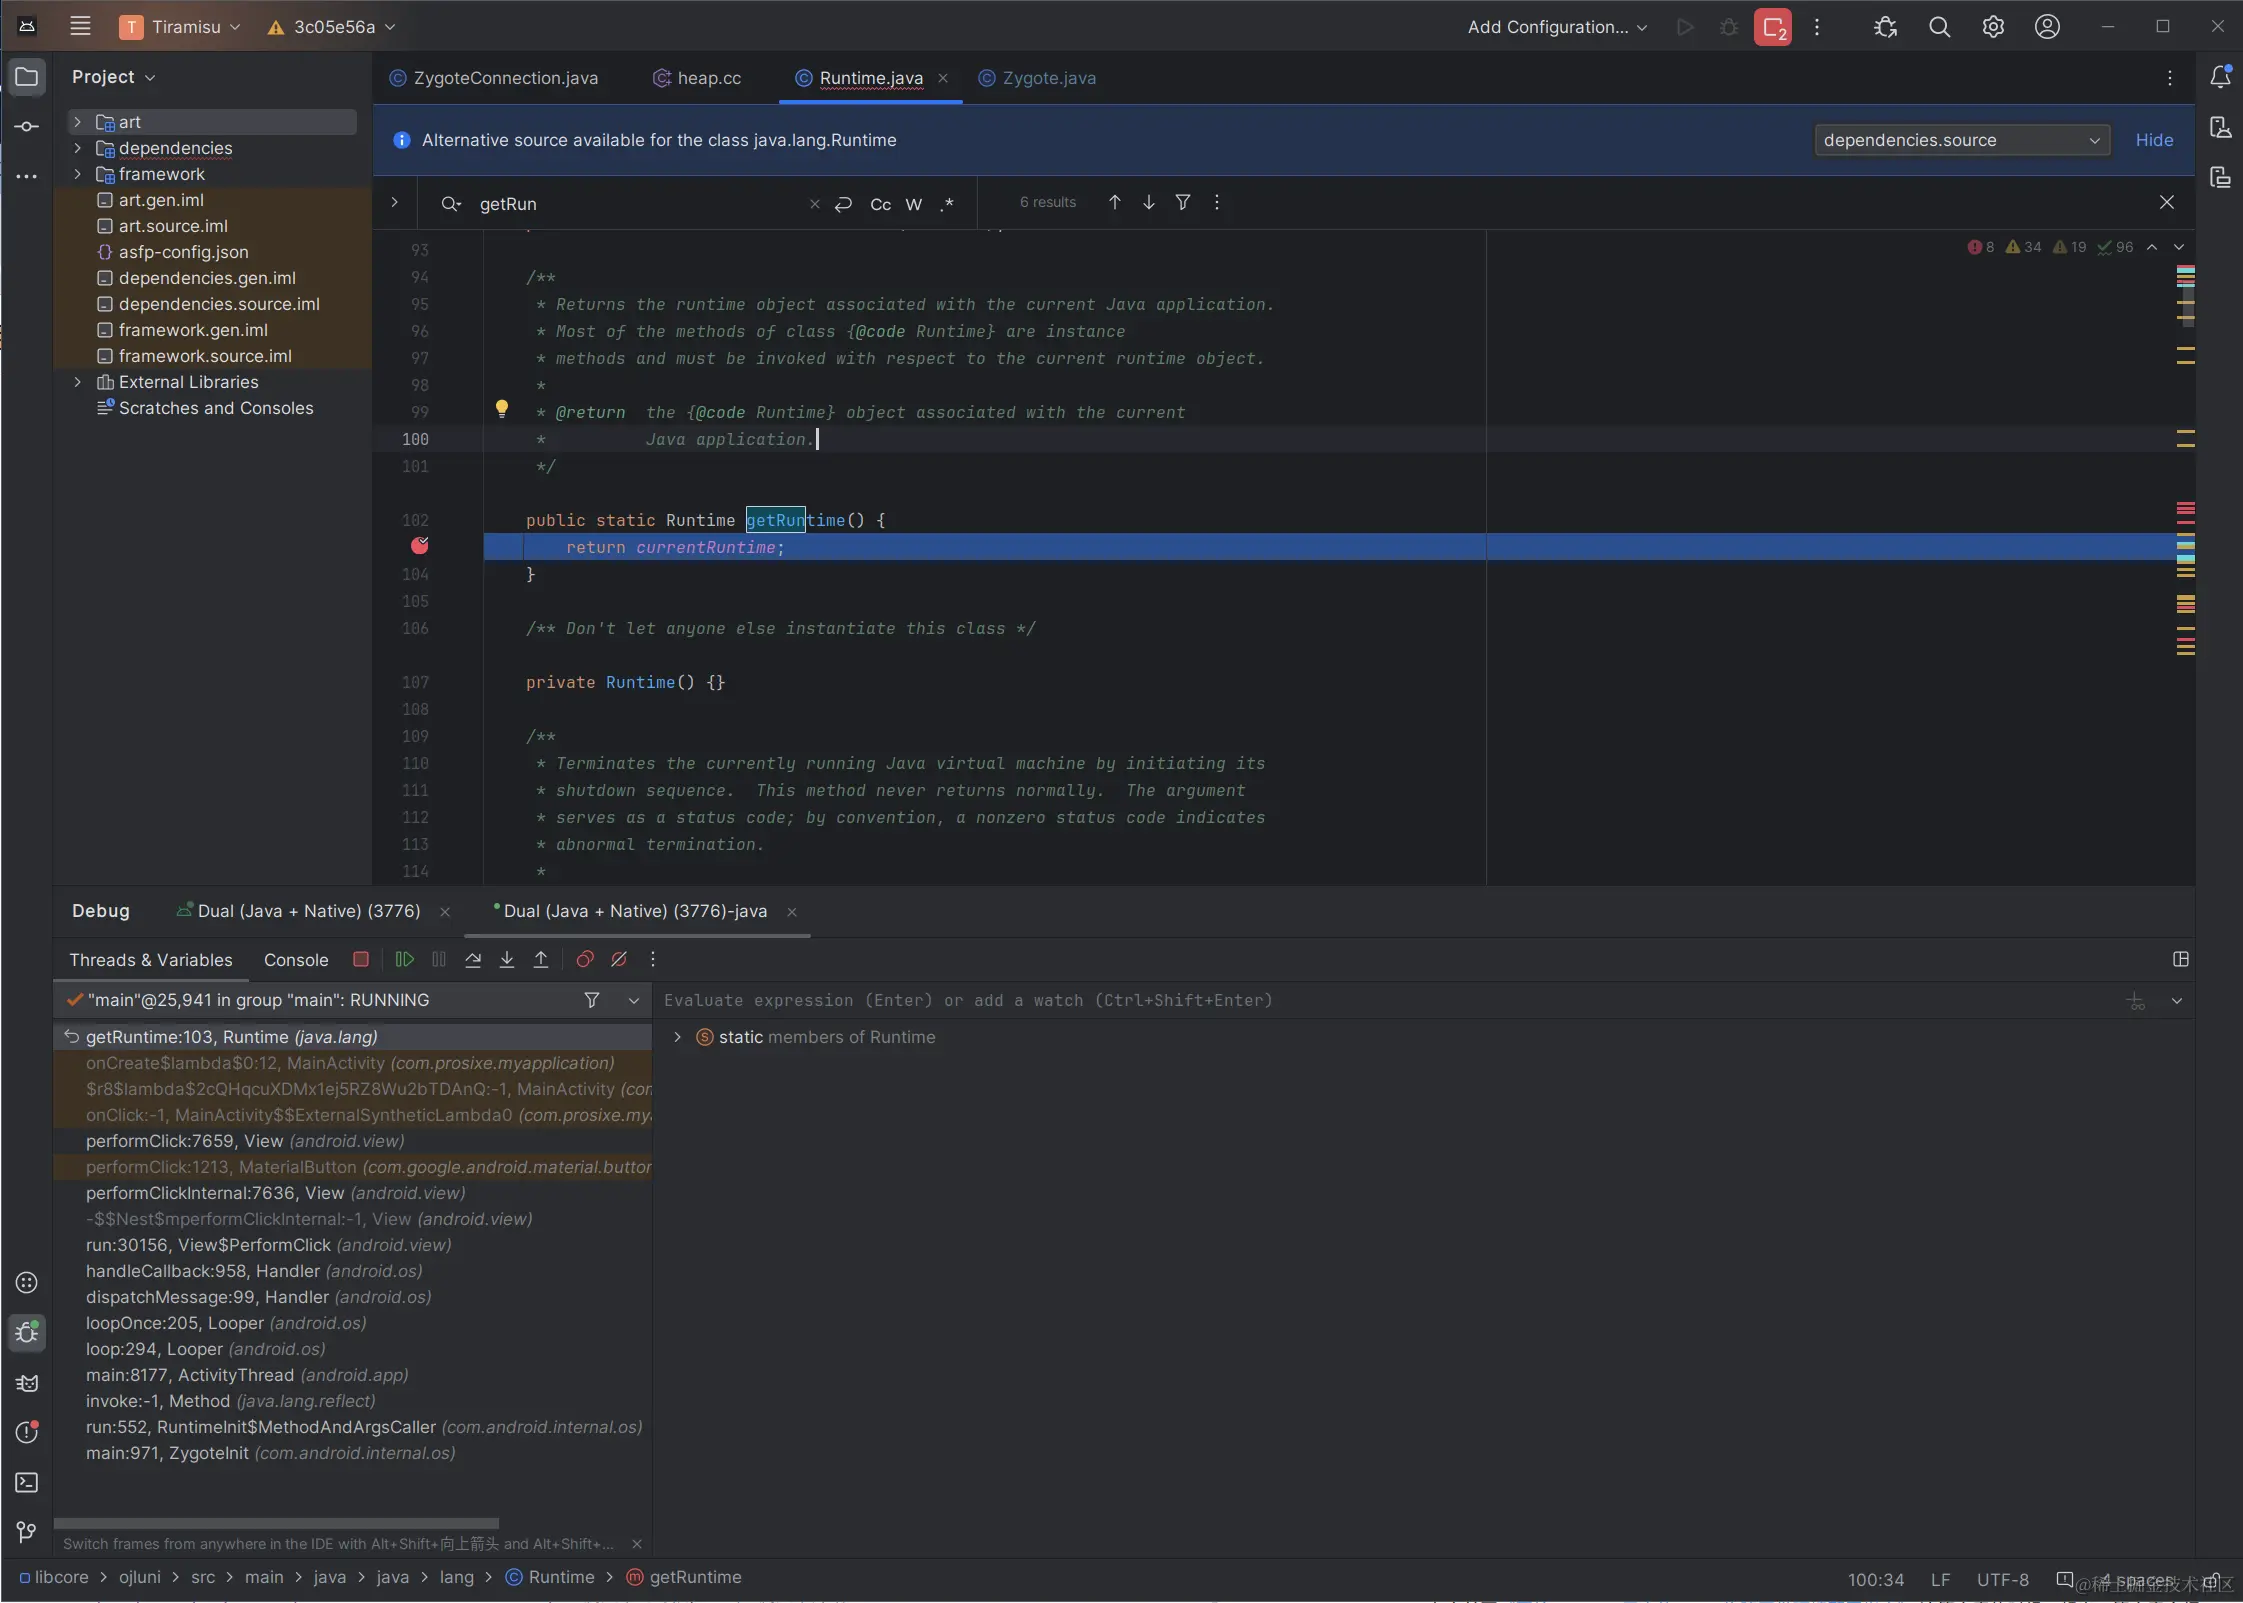Click the Step Out button
Viewport: 2243px width, 1603px height.
(541, 959)
